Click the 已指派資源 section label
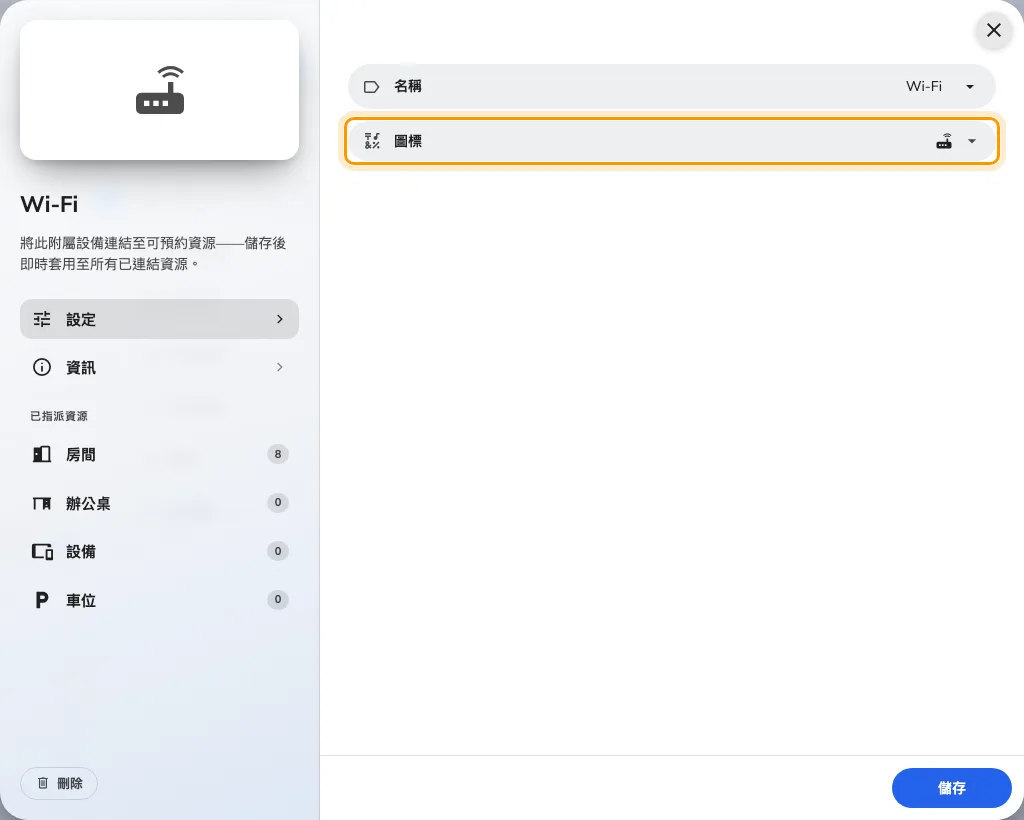Image resolution: width=1024 pixels, height=820 pixels. point(59,416)
